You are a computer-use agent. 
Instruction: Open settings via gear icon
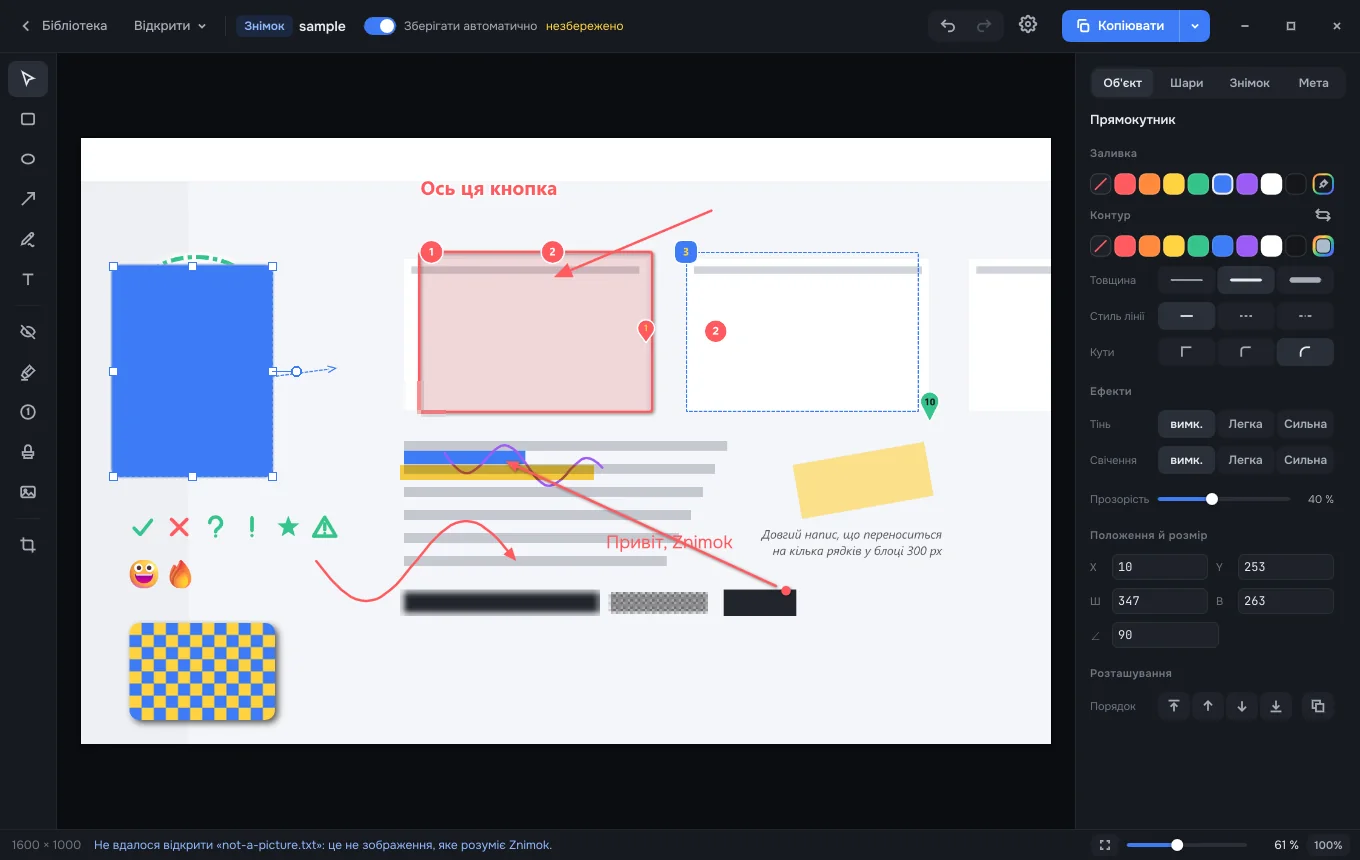click(x=1028, y=25)
